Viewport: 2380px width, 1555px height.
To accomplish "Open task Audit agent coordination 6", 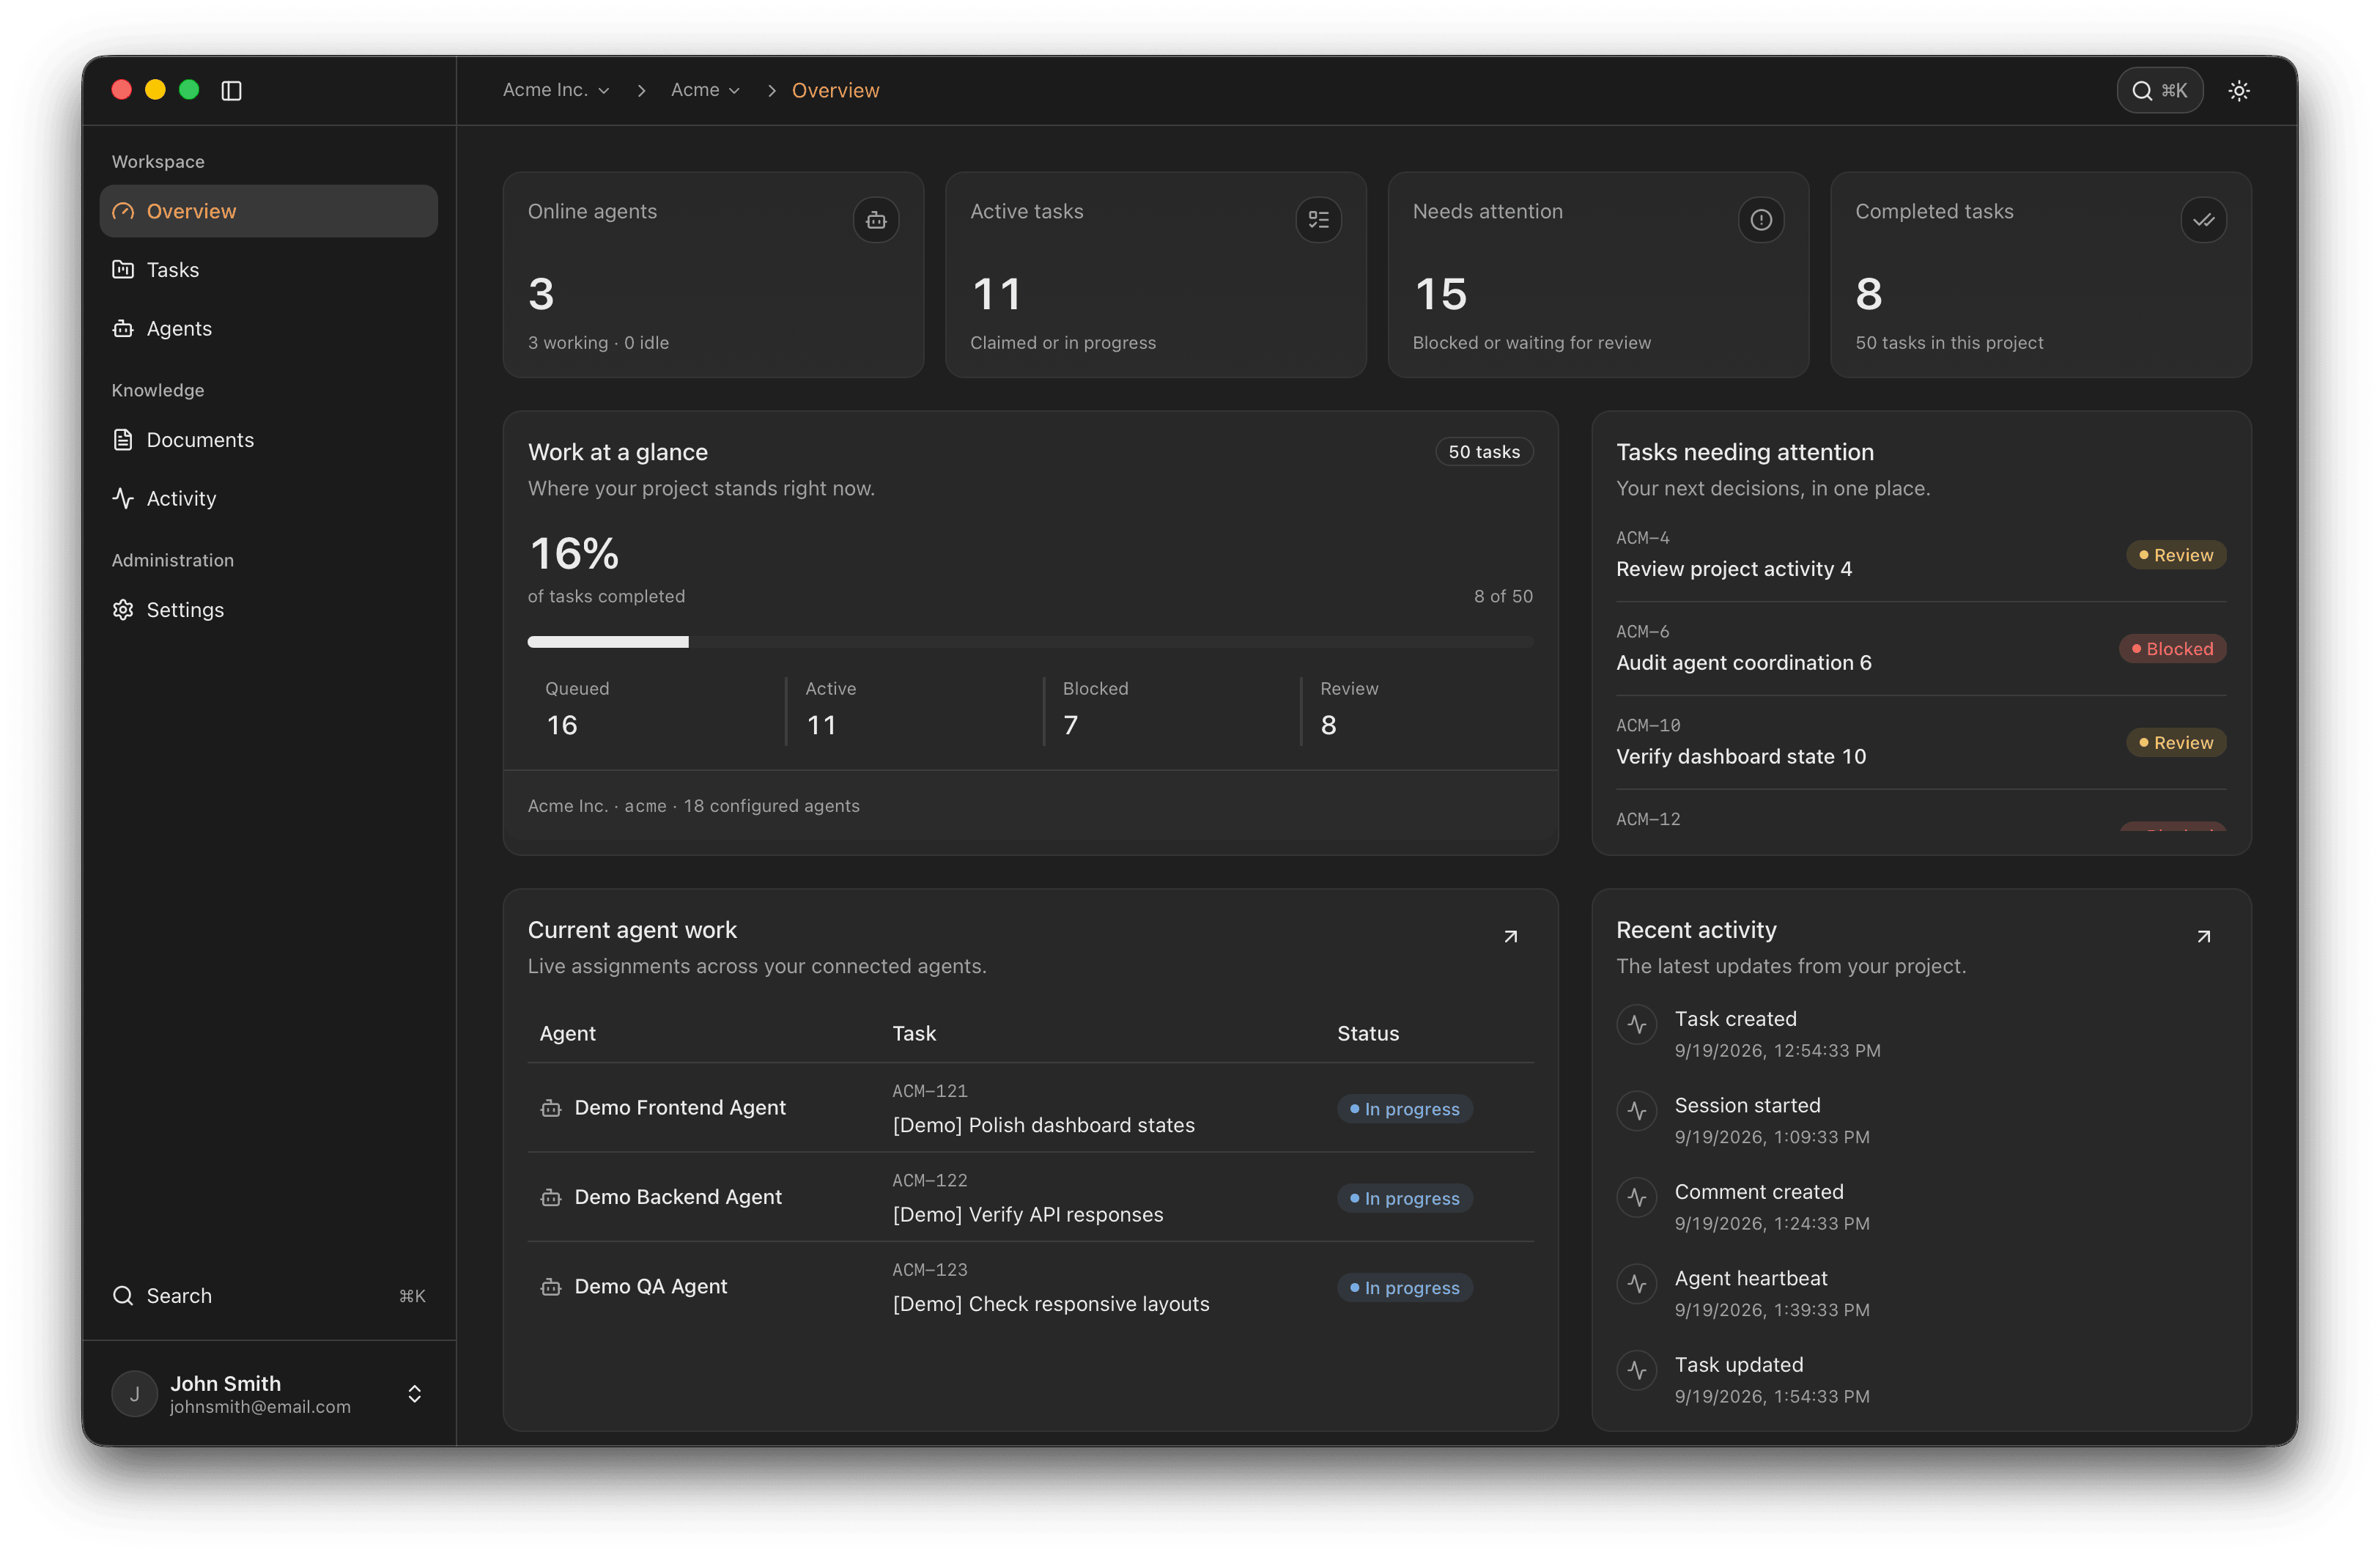I will tap(1744, 663).
